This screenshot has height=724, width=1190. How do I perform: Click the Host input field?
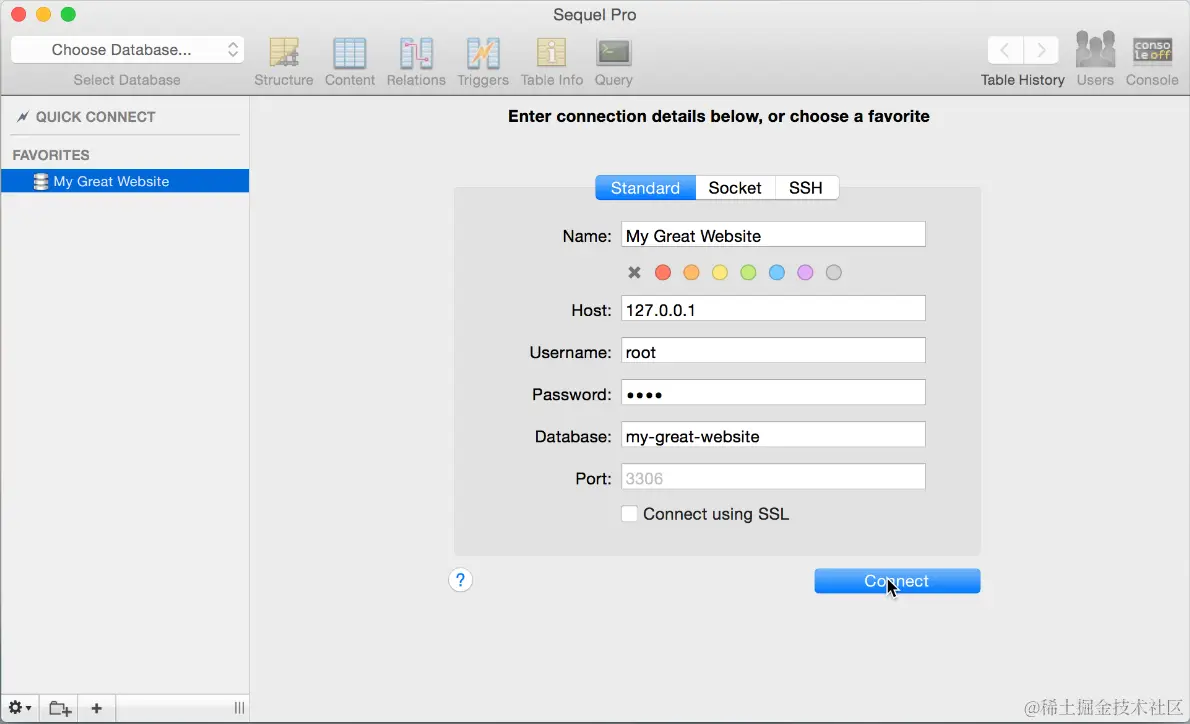click(x=773, y=309)
